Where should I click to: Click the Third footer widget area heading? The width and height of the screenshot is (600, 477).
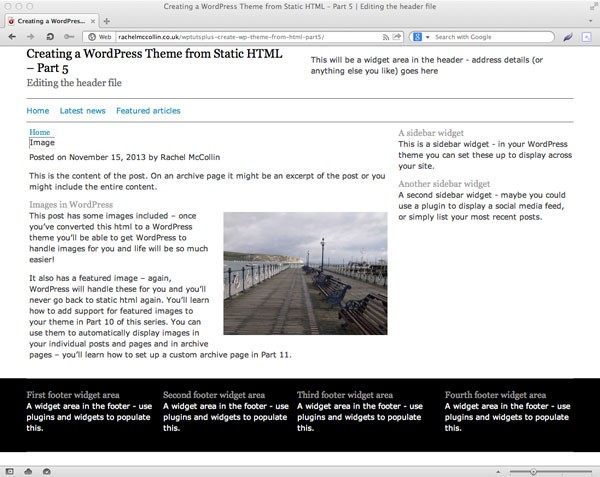(x=345, y=395)
